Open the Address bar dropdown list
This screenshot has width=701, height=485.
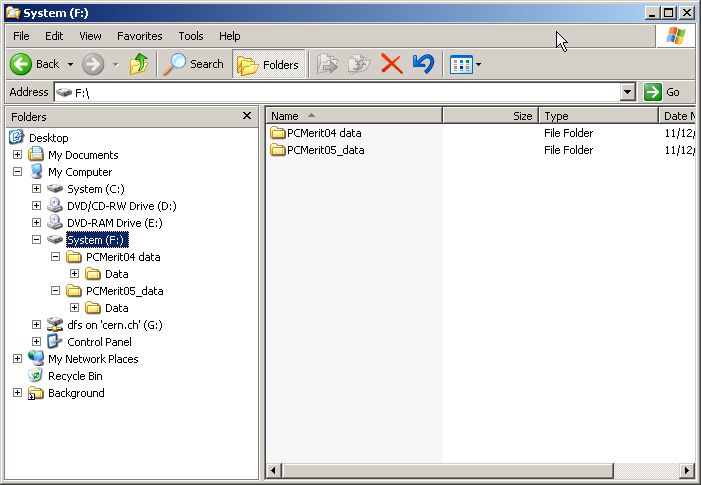click(628, 92)
